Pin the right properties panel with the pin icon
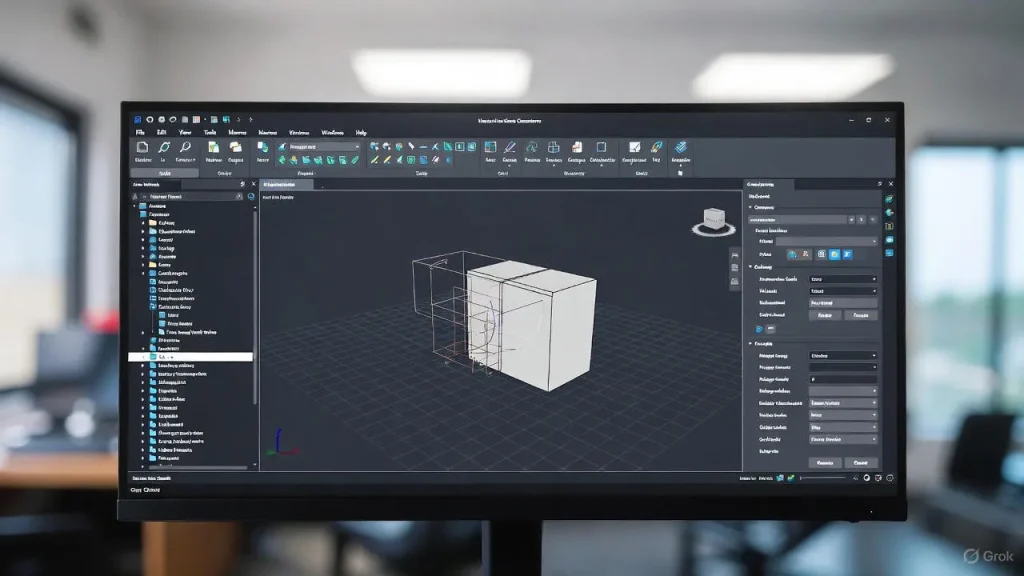 (880, 185)
